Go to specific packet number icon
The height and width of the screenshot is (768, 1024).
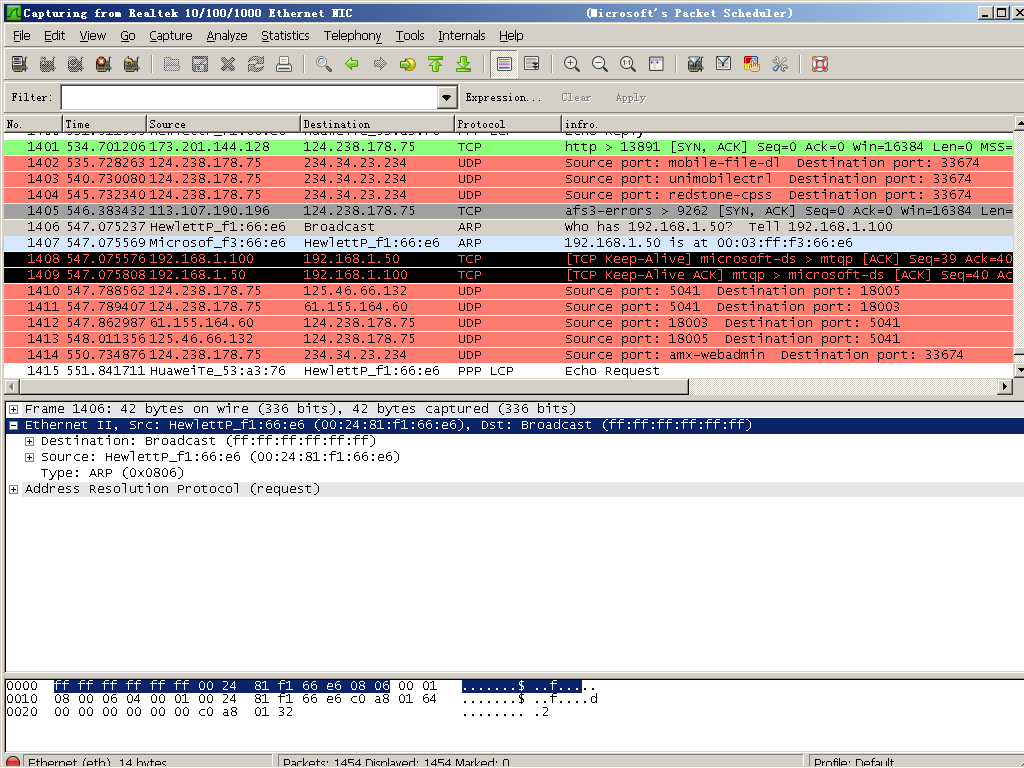coord(408,64)
